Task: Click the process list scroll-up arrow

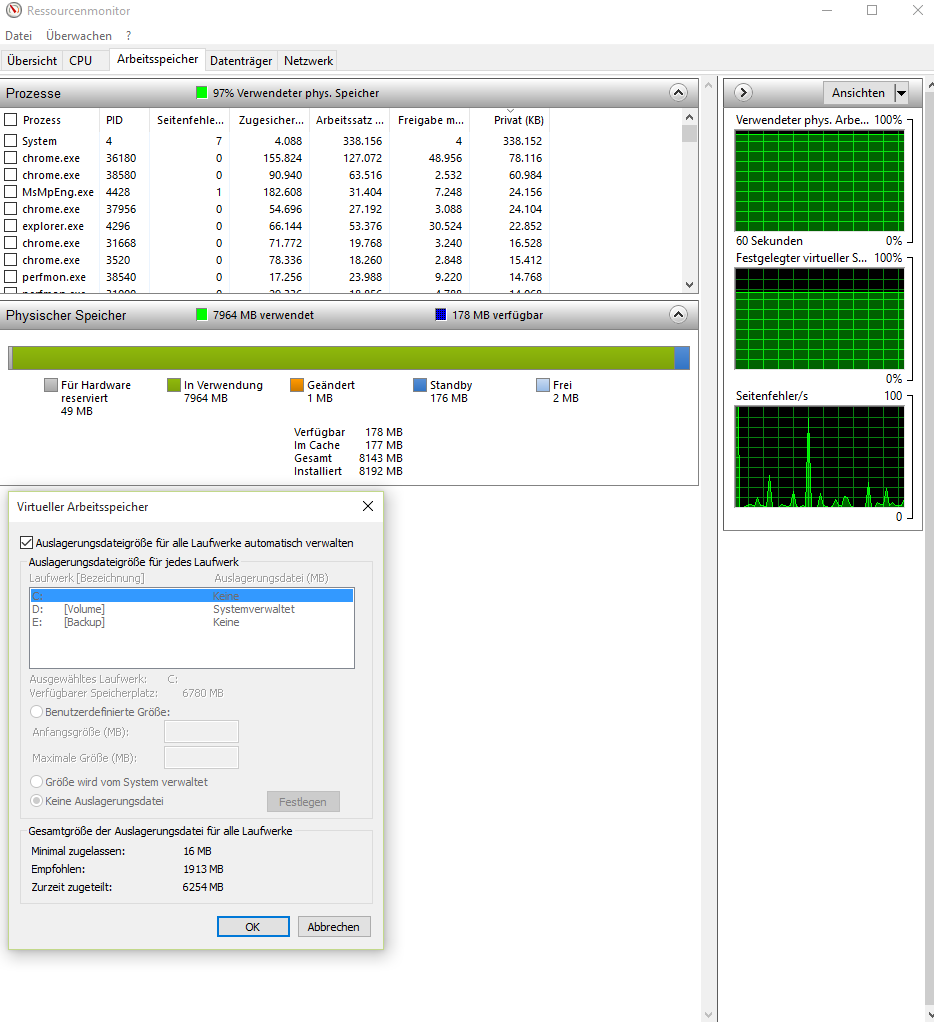Action: [x=689, y=117]
